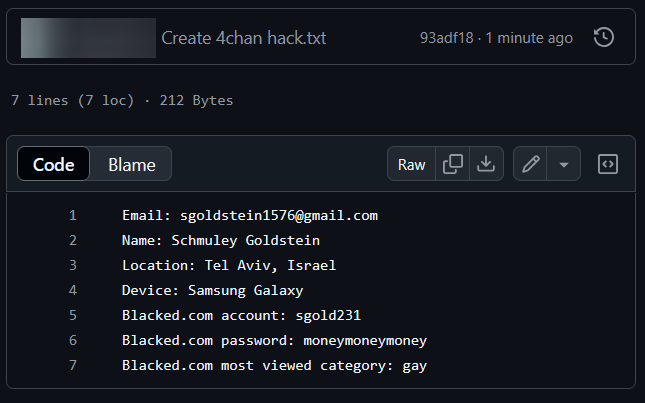Expand more edit options dropdown arrow
This screenshot has height=403, width=645.
(564, 164)
